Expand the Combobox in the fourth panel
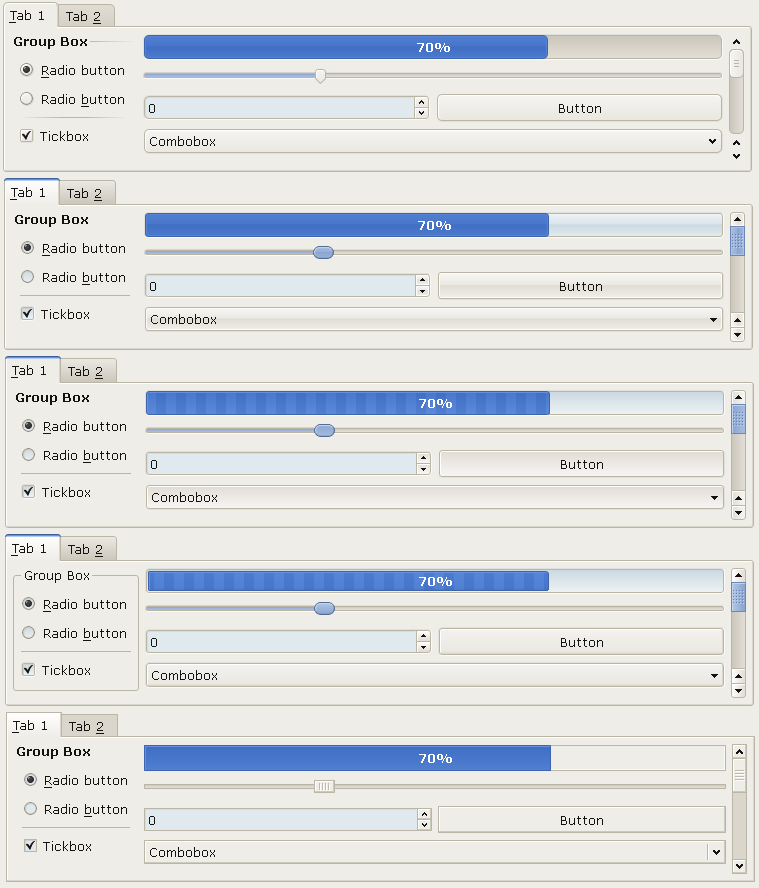 [435, 674]
